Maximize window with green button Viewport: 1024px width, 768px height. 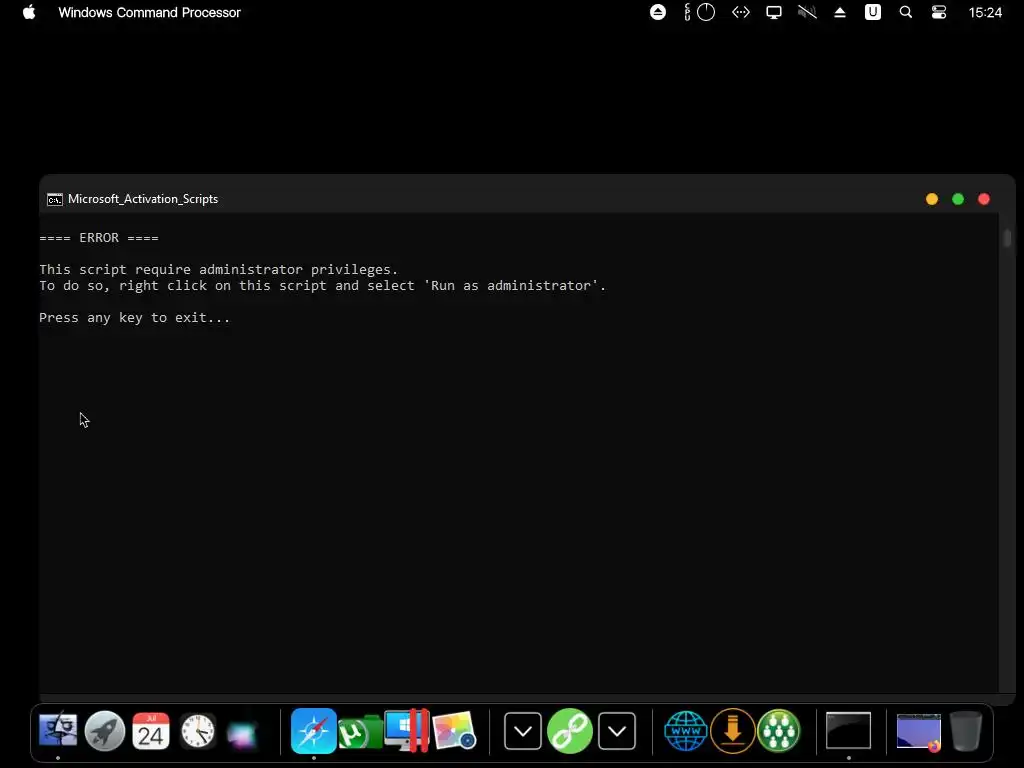(x=958, y=199)
